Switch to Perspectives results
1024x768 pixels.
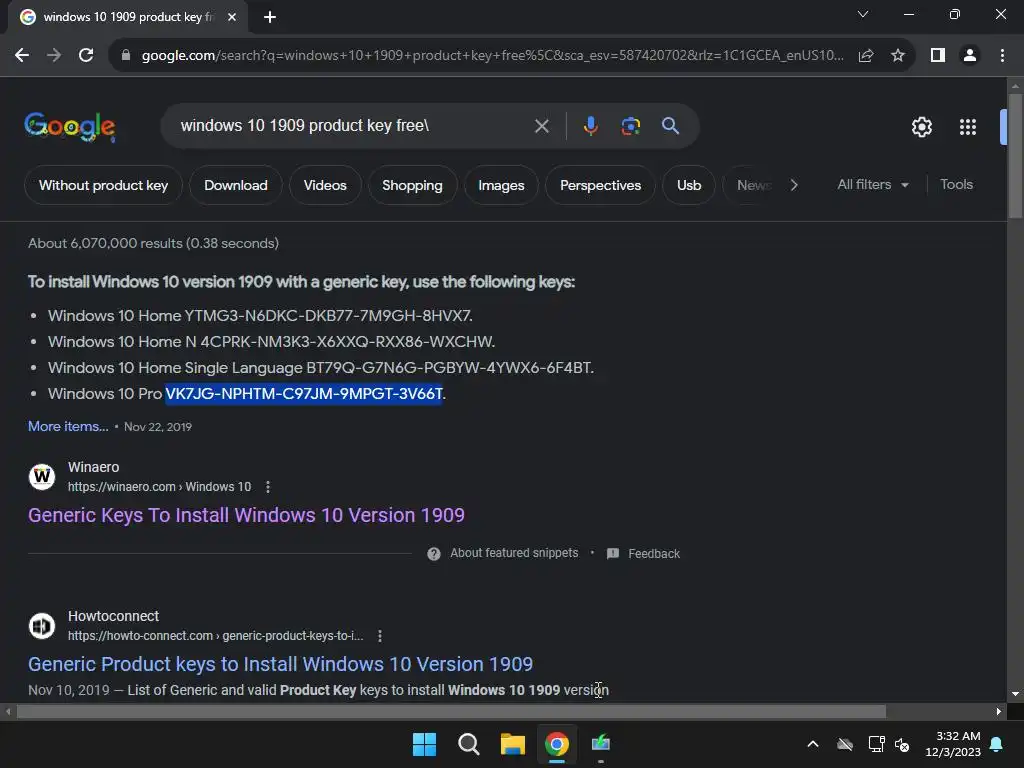click(x=600, y=185)
